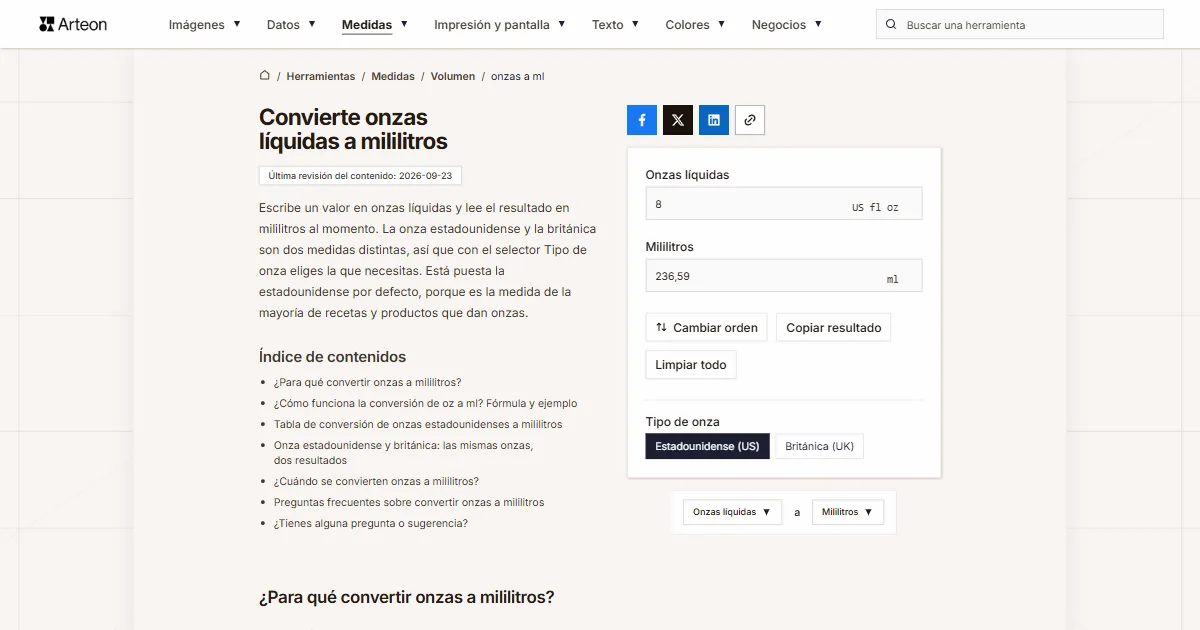
Task: Jump to ¿Tienes alguna pregunta o sugerencia?
Action: [x=370, y=523]
